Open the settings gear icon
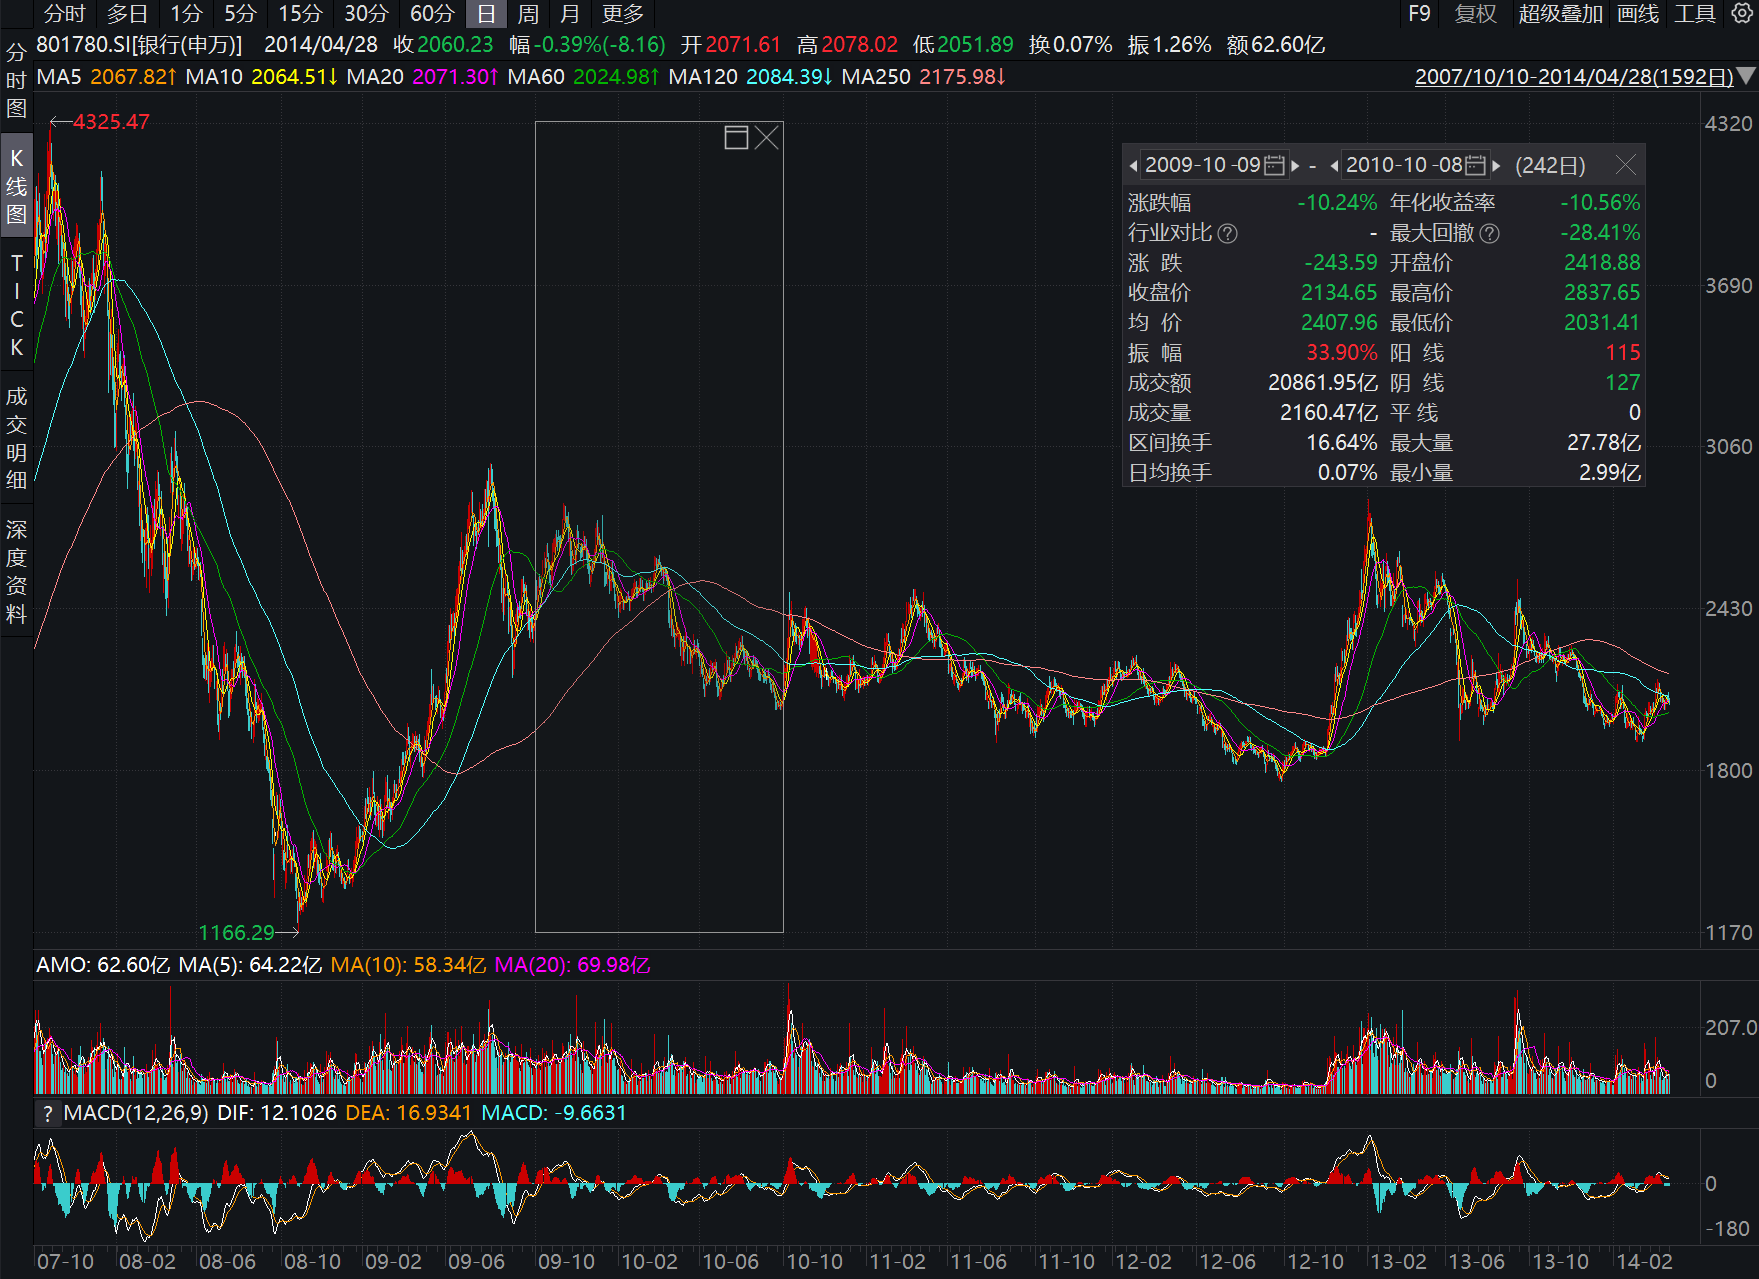 pos(1741,14)
